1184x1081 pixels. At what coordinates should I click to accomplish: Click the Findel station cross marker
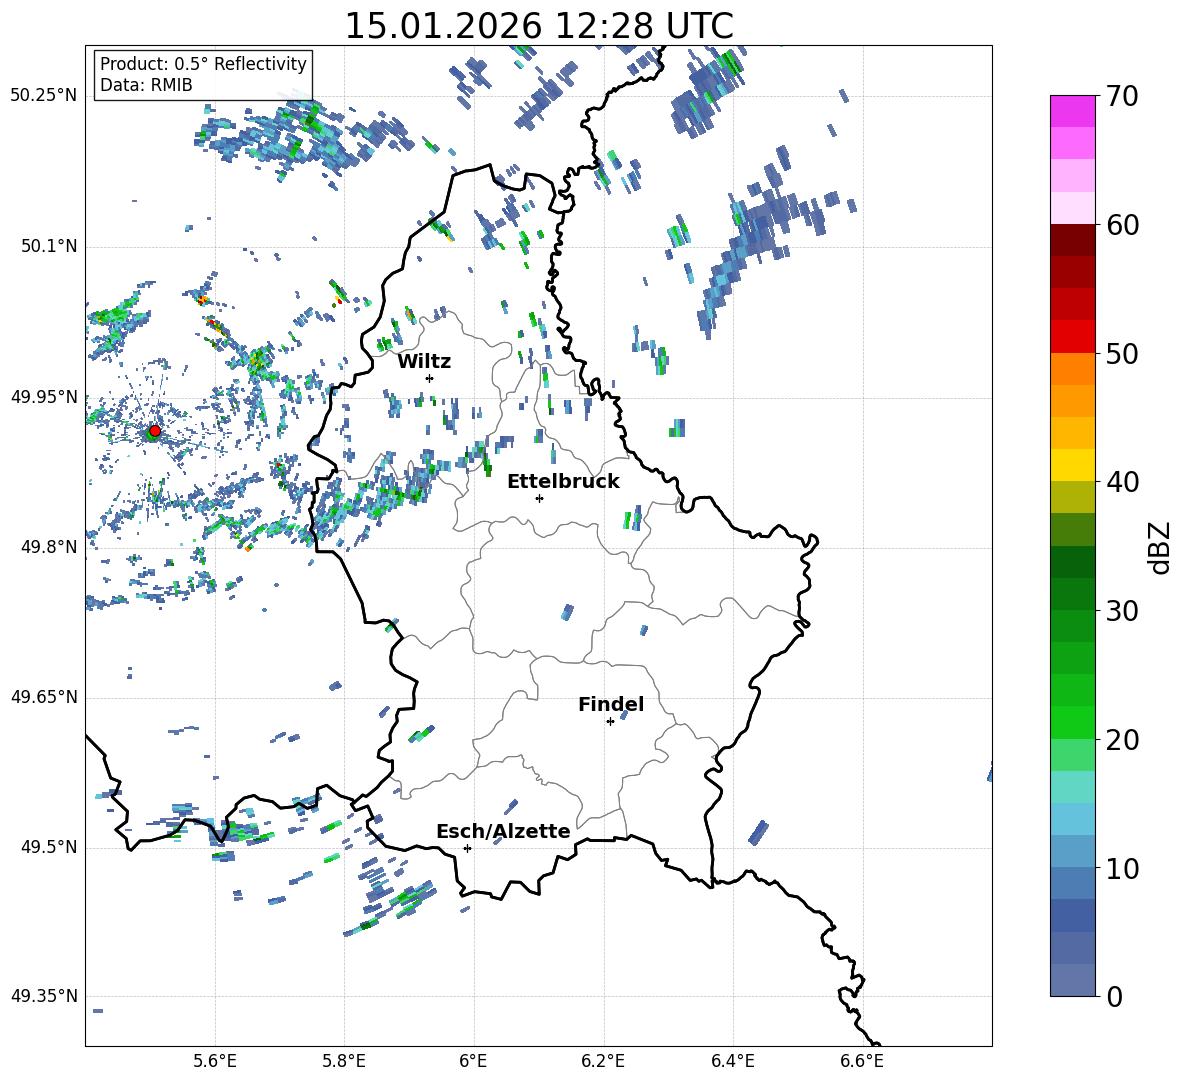(610, 722)
